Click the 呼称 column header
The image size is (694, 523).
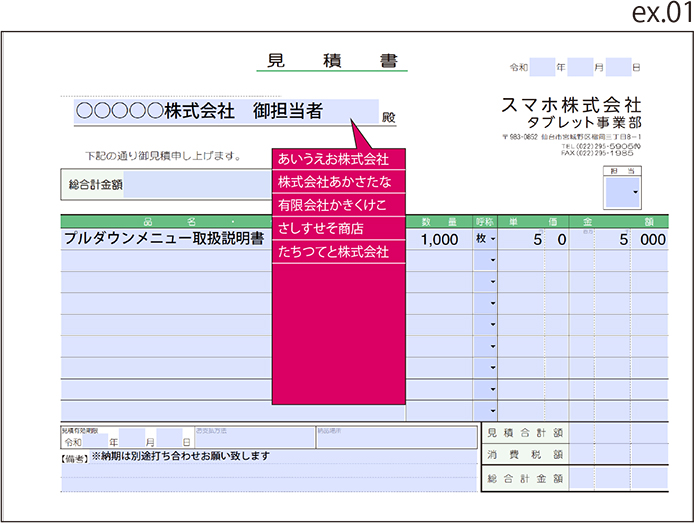485,222
